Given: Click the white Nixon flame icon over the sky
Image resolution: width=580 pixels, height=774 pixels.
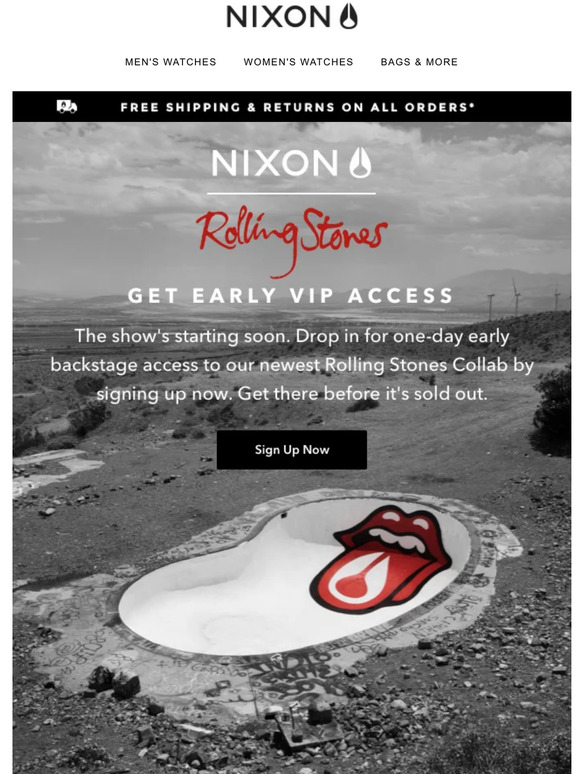Looking at the screenshot, I should pos(360,163).
